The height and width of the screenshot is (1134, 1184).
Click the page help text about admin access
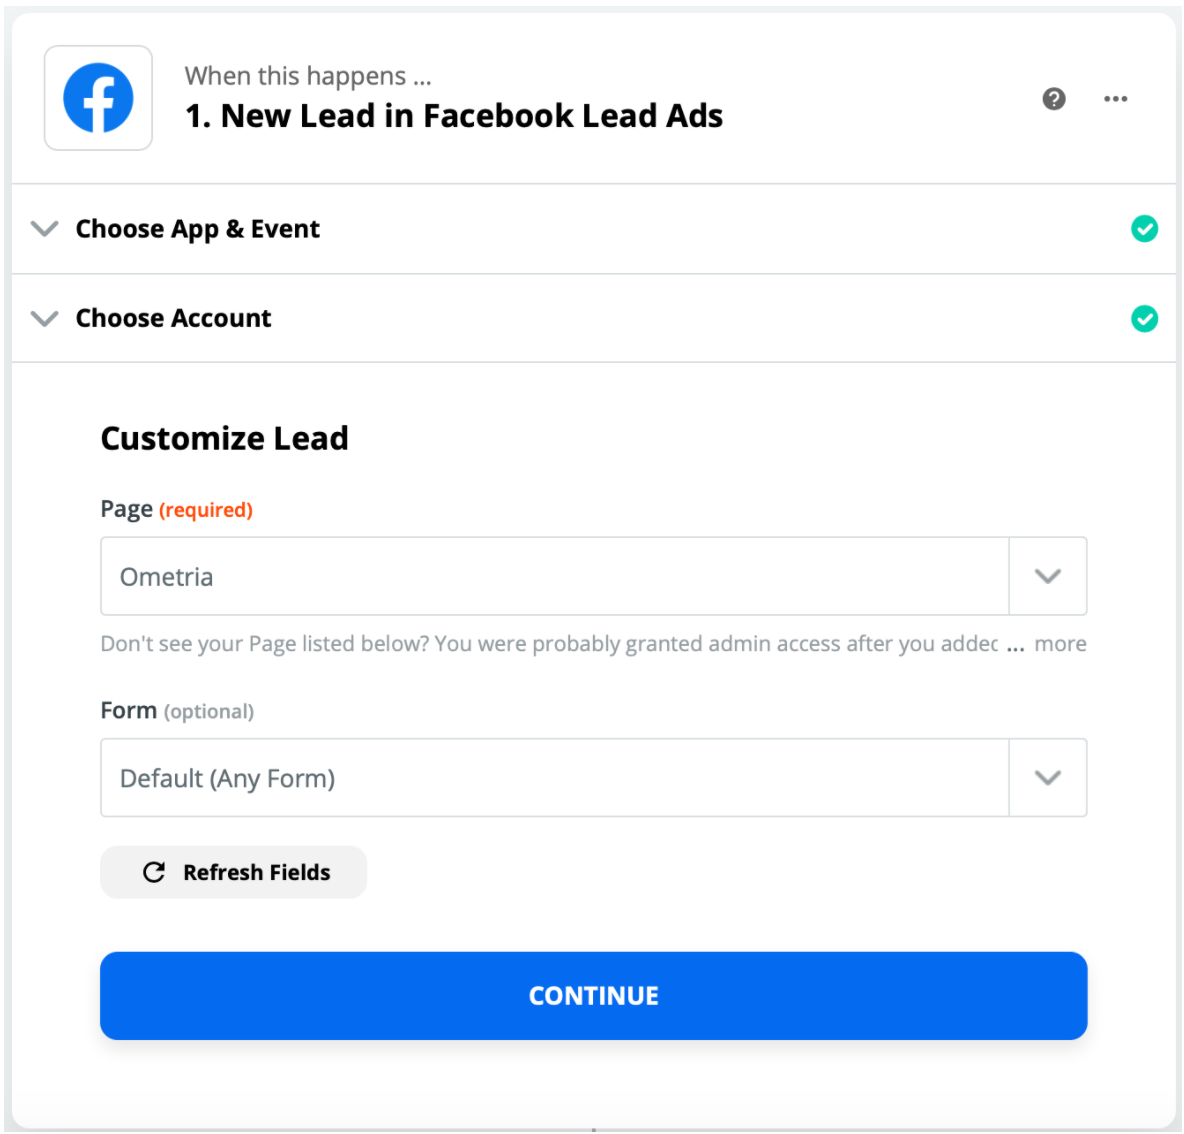coord(550,644)
